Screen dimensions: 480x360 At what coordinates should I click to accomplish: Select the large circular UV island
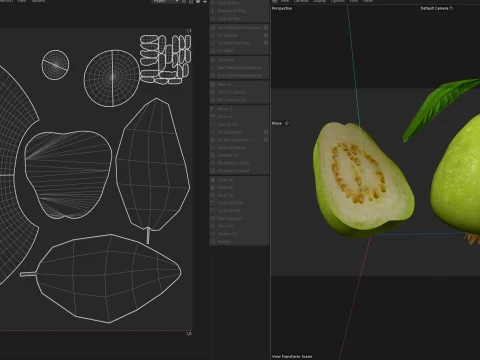(112, 78)
